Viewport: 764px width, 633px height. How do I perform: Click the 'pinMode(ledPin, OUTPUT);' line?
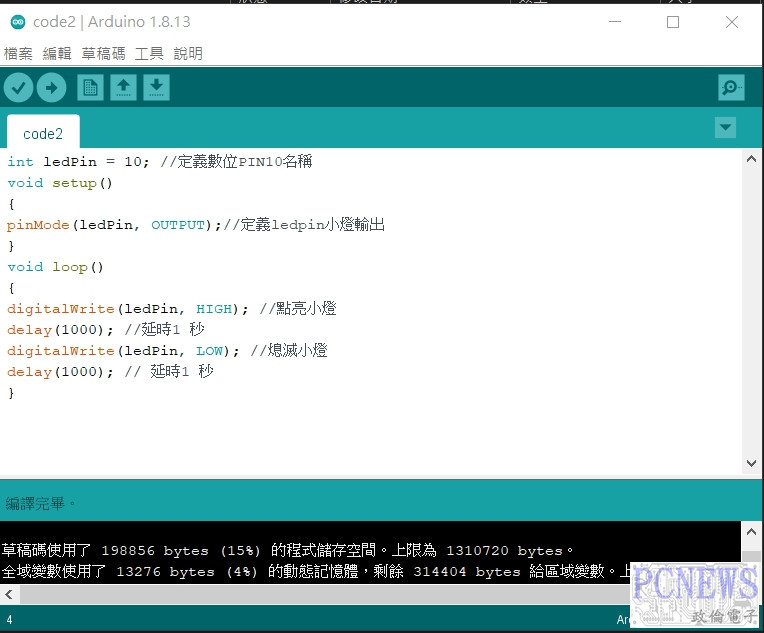point(114,225)
